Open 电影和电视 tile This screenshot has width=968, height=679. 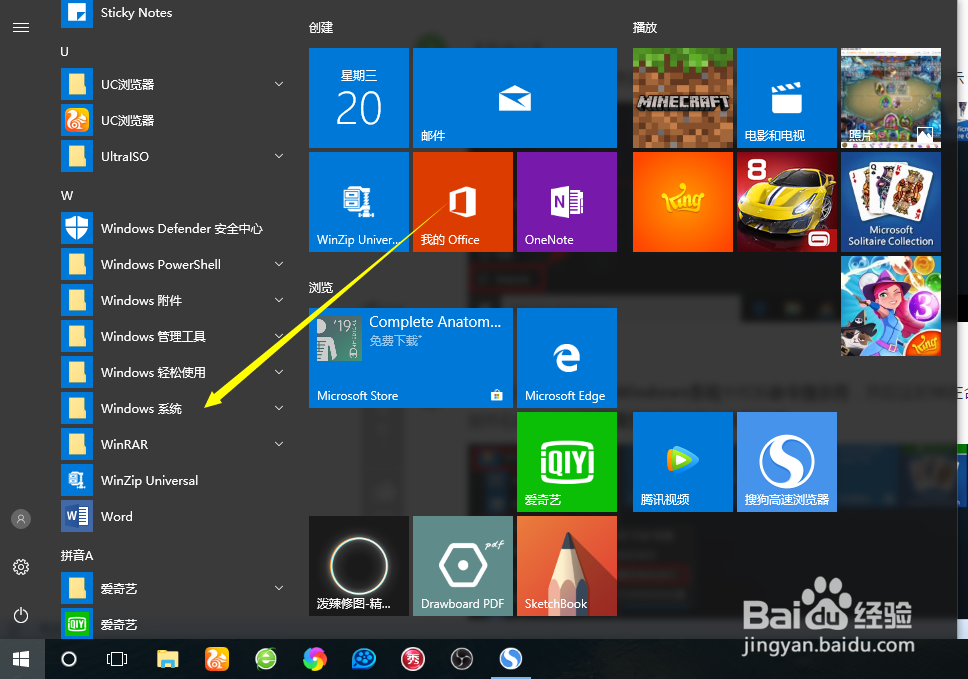[x=787, y=98]
